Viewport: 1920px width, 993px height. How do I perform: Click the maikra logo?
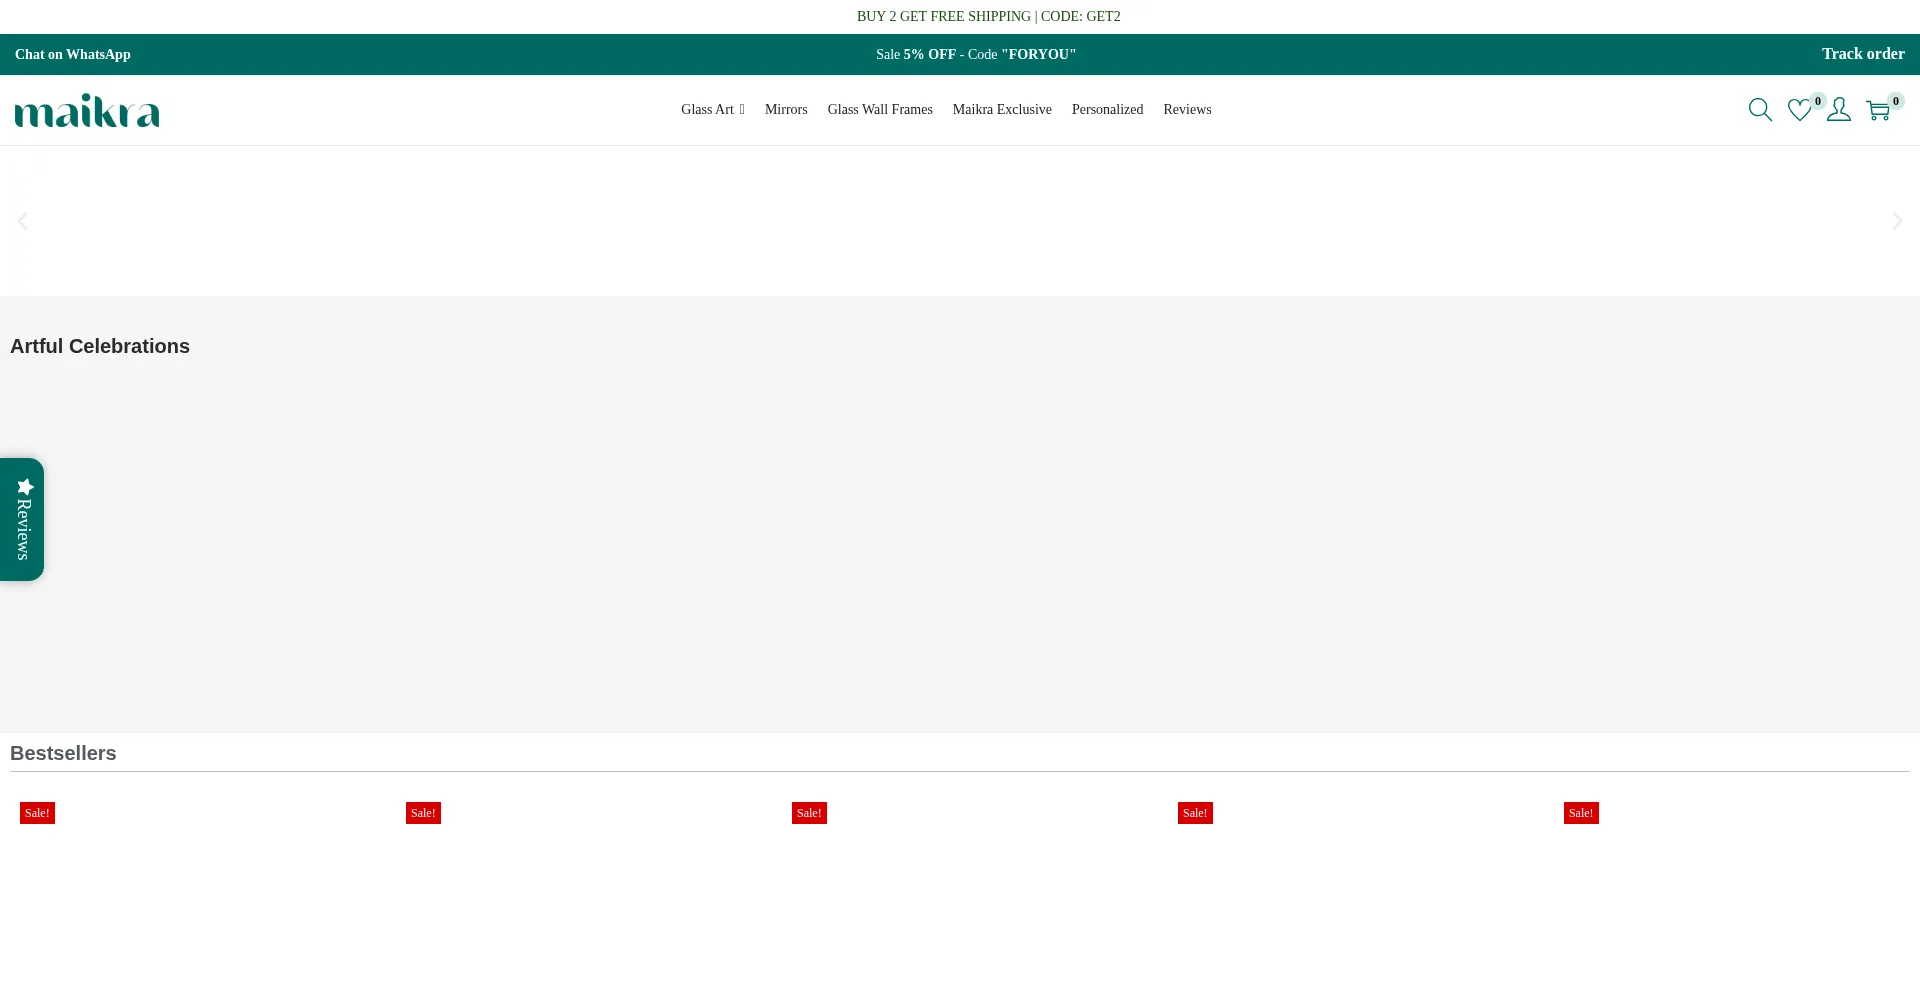pyautogui.click(x=87, y=110)
